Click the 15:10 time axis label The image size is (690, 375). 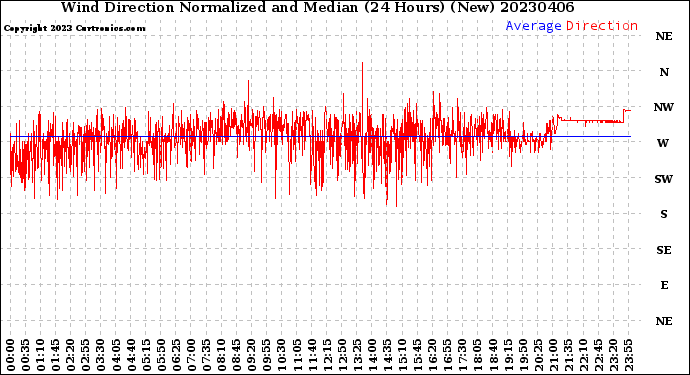click(402, 355)
